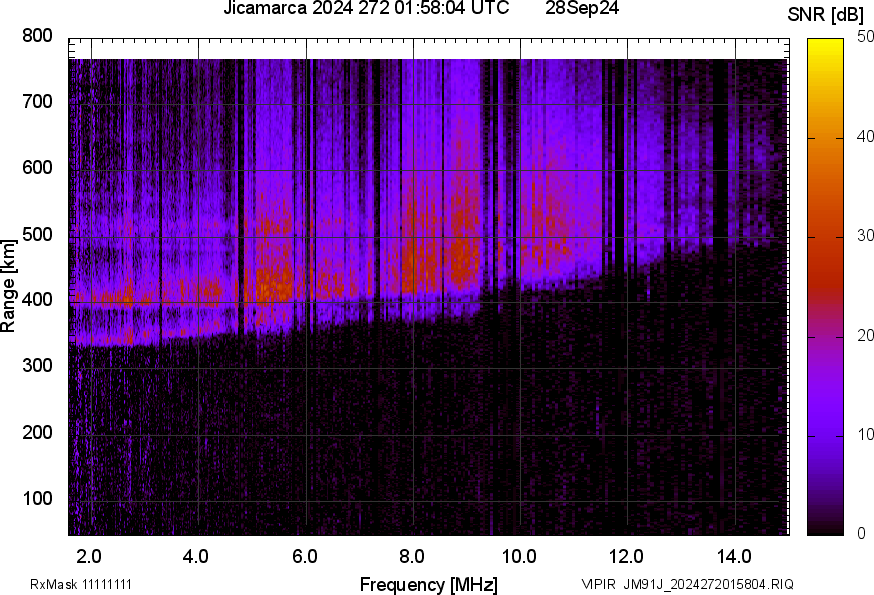The width and height of the screenshot is (874, 595).
Task: Click the 28Sep24 date label
Action: (x=583, y=9)
